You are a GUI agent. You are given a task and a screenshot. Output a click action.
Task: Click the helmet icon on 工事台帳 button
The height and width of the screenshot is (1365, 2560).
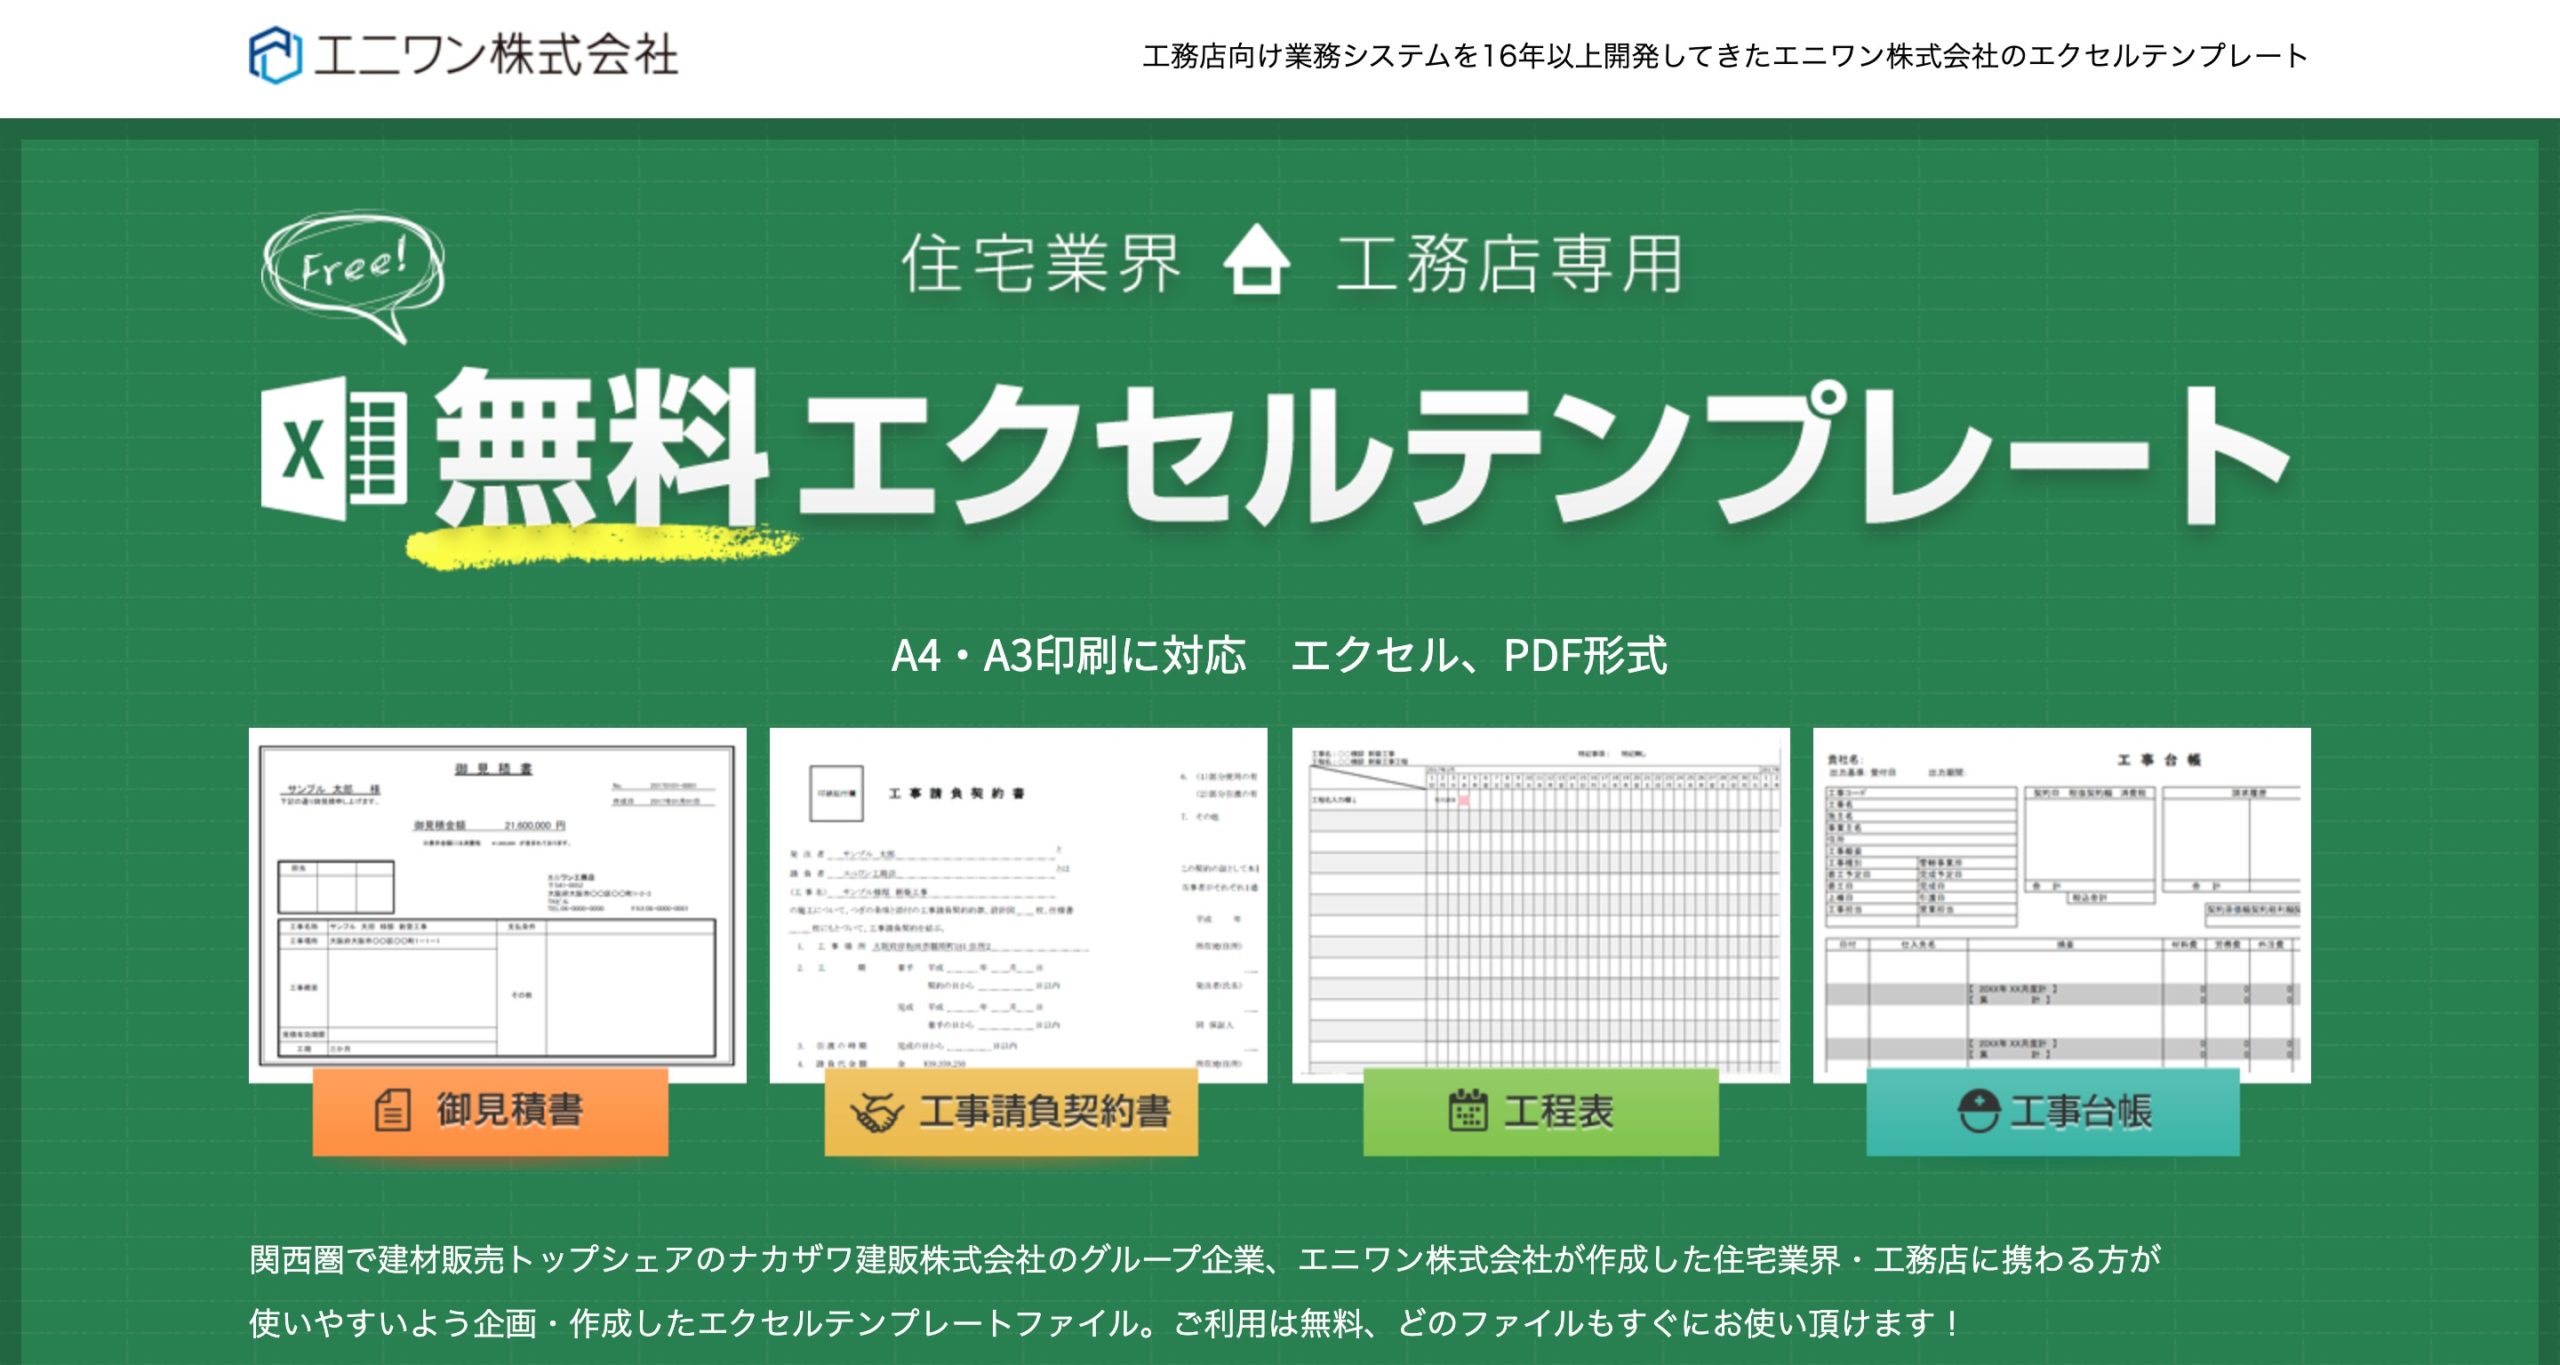(x=1978, y=1110)
